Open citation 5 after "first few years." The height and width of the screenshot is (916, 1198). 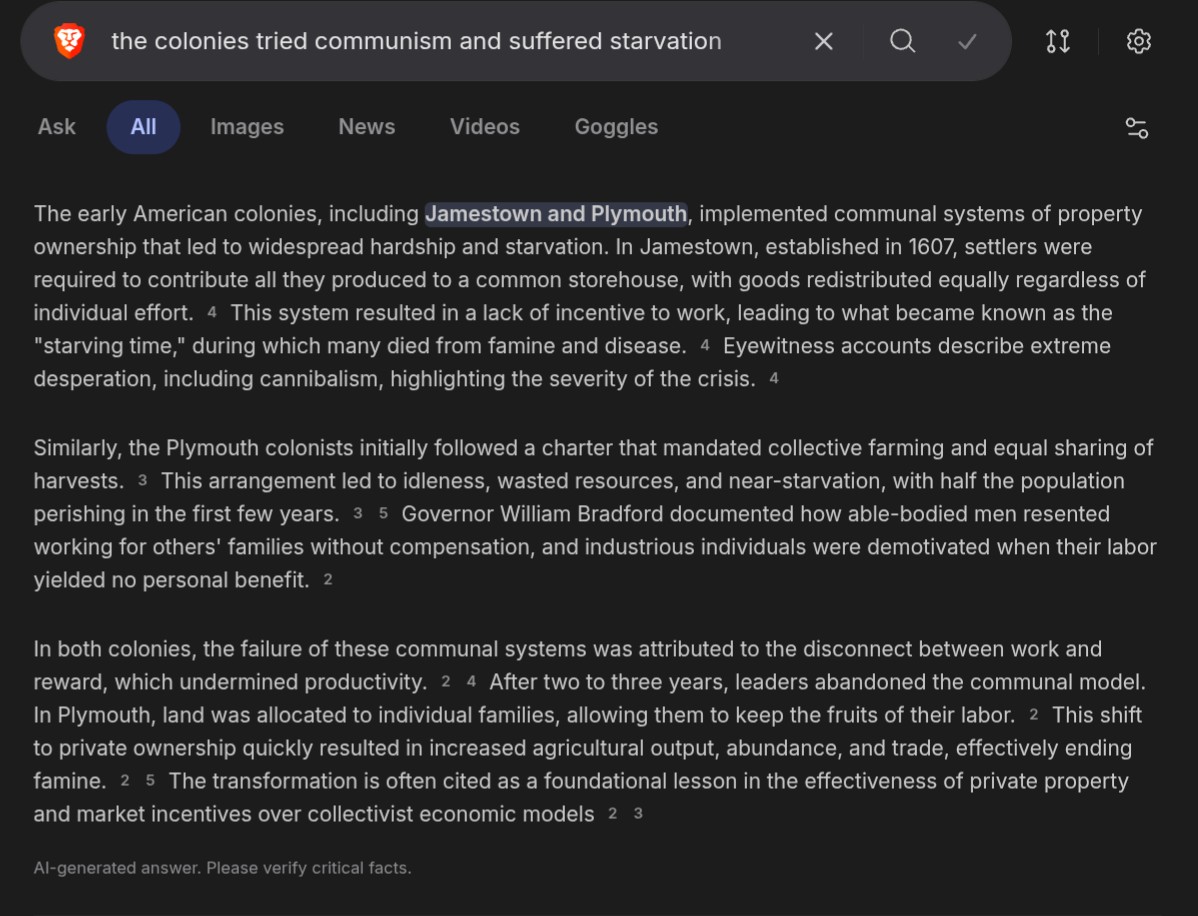click(x=383, y=514)
